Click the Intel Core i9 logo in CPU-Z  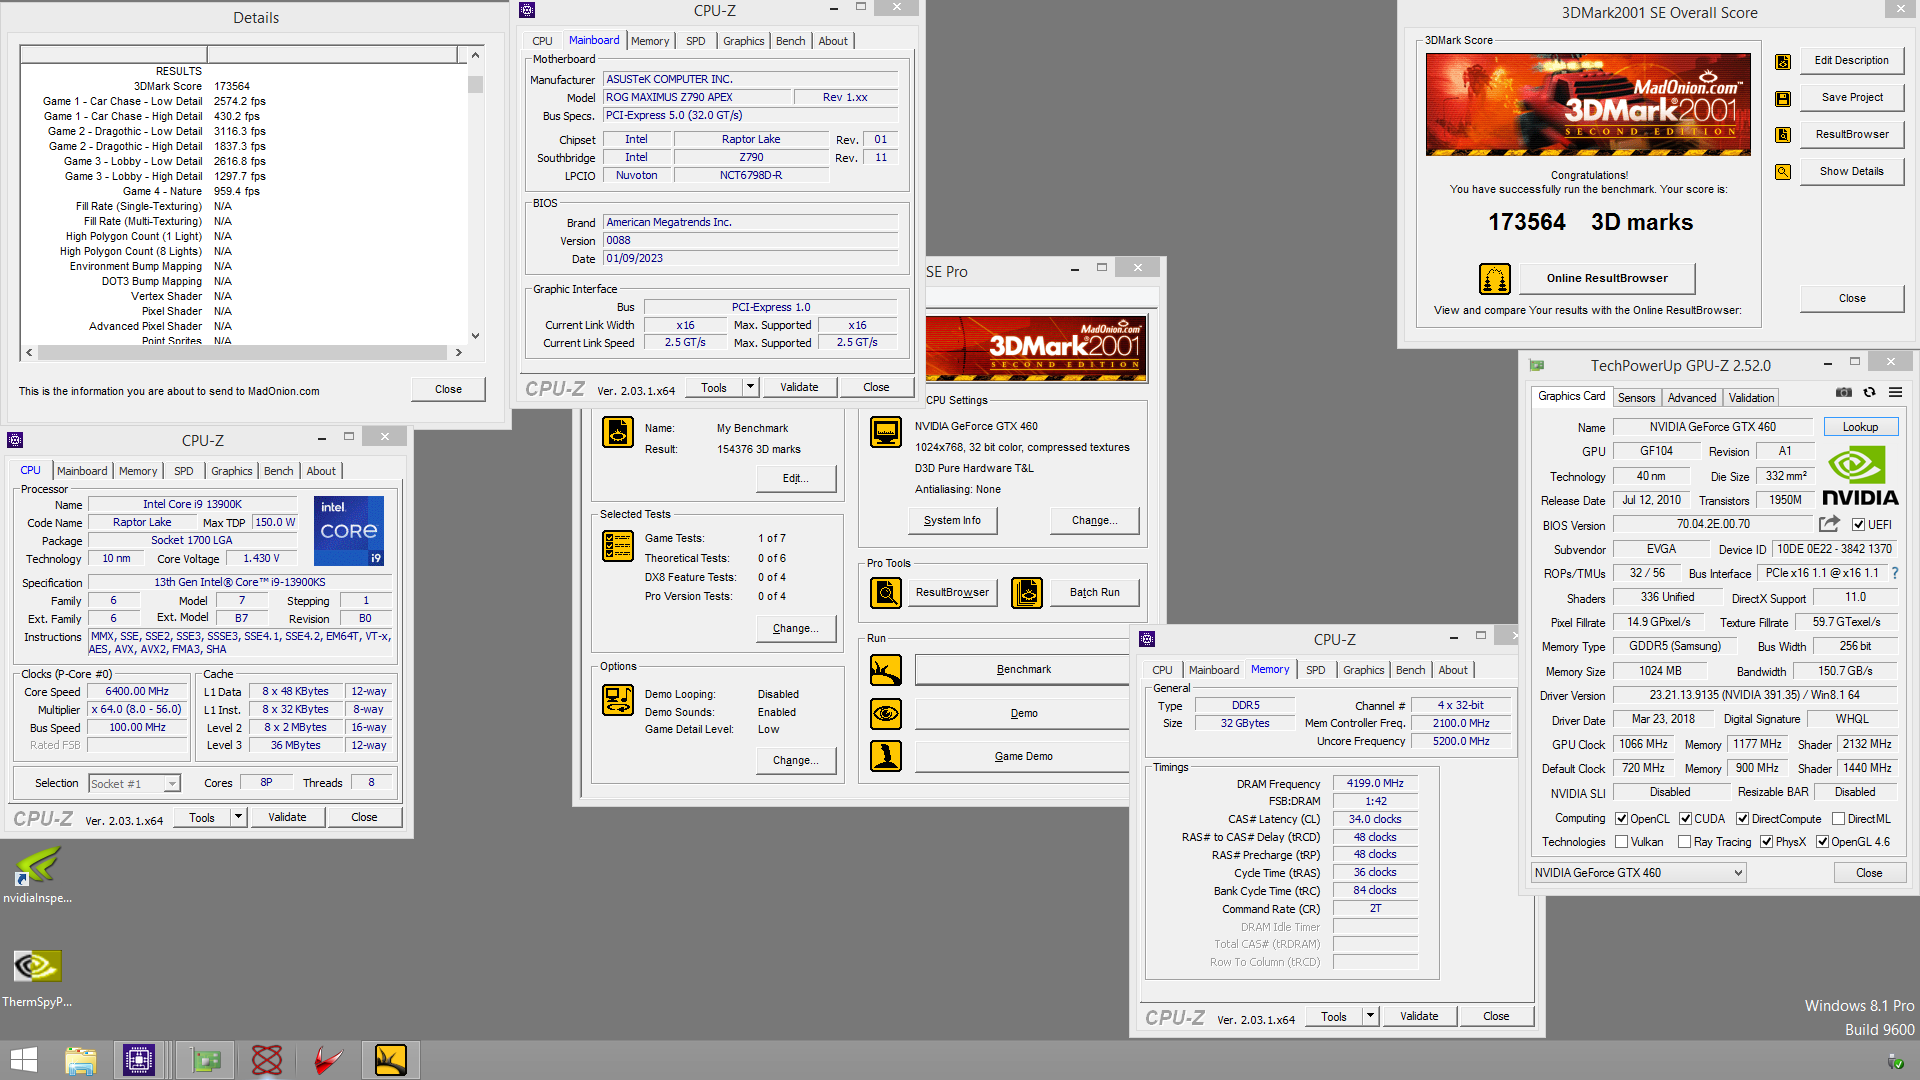point(349,531)
